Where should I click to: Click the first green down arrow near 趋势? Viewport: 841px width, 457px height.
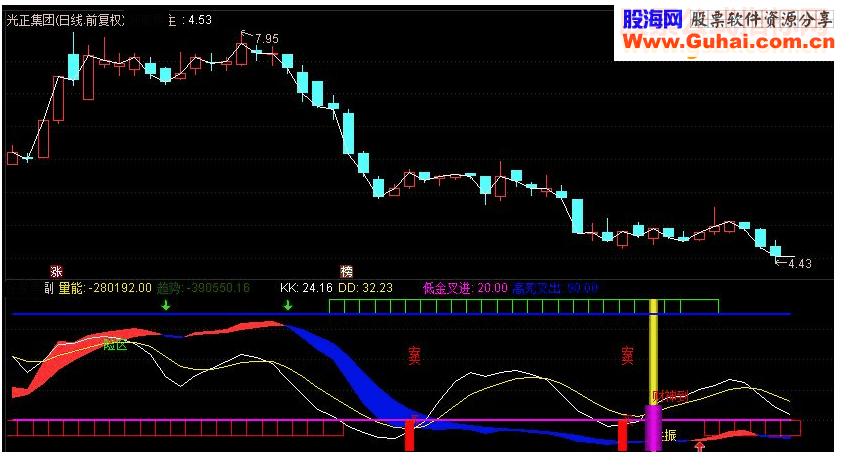tap(166, 305)
